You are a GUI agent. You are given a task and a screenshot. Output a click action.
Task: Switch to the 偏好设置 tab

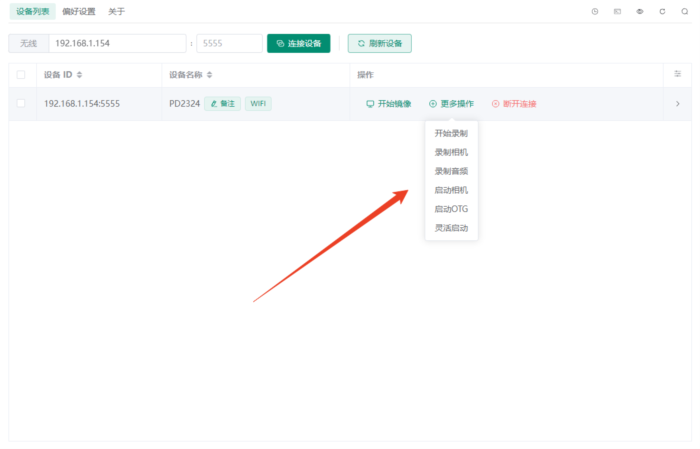tap(79, 11)
